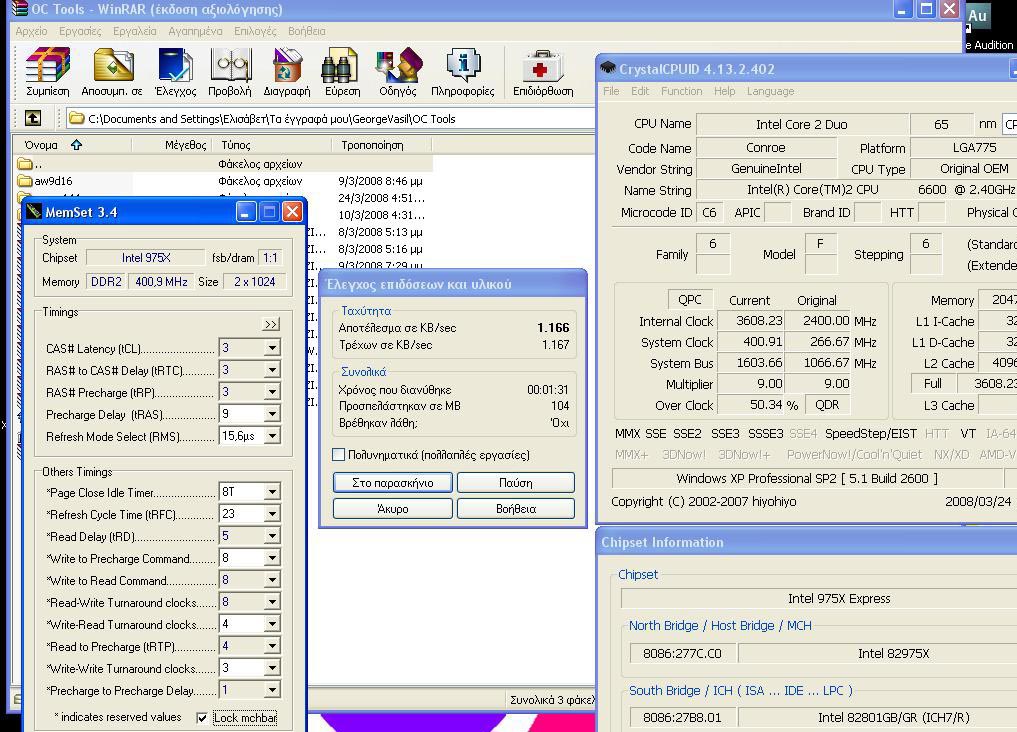
Task: Open the Refresh Mode Select dropdown
Action: tap(272, 436)
